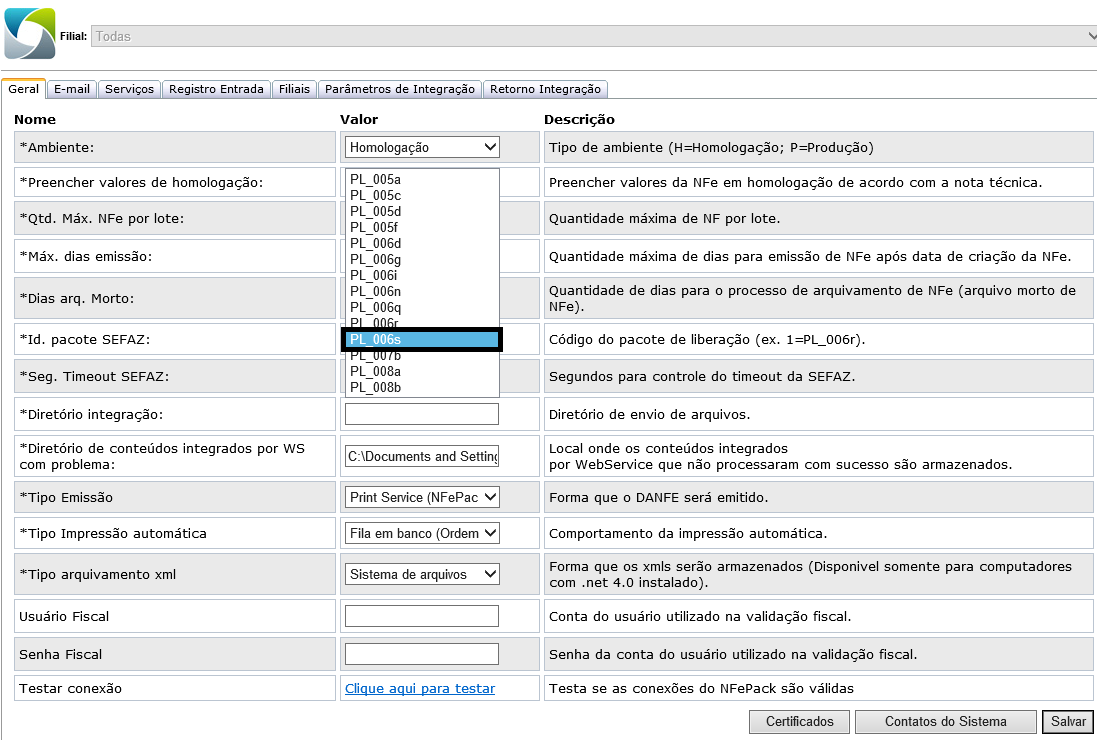Expand the Tipo Emissão dropdown

click(x=421, y=497)
